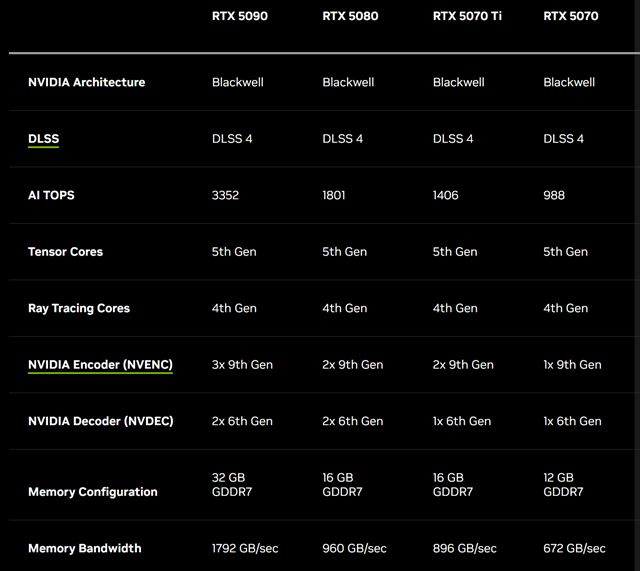This screenshot has width=640, height=571.
Task: Click RTX 5080's 4th Gen Ray Tracing value
Action: [344, 308]
